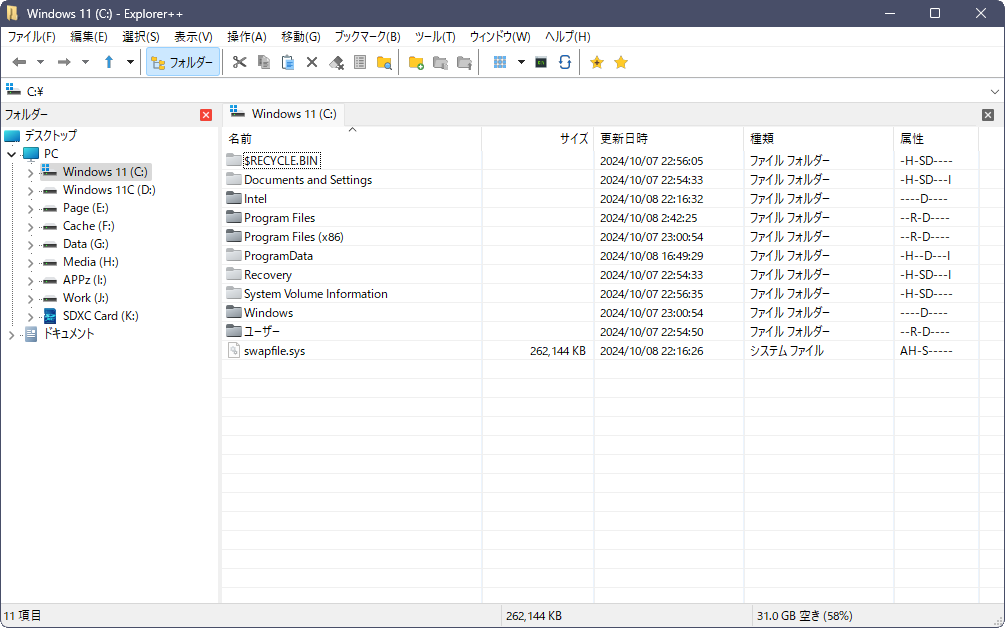Open the 選択(S) menu
This screenshot has height=628, width=1005.
[141, 37]
